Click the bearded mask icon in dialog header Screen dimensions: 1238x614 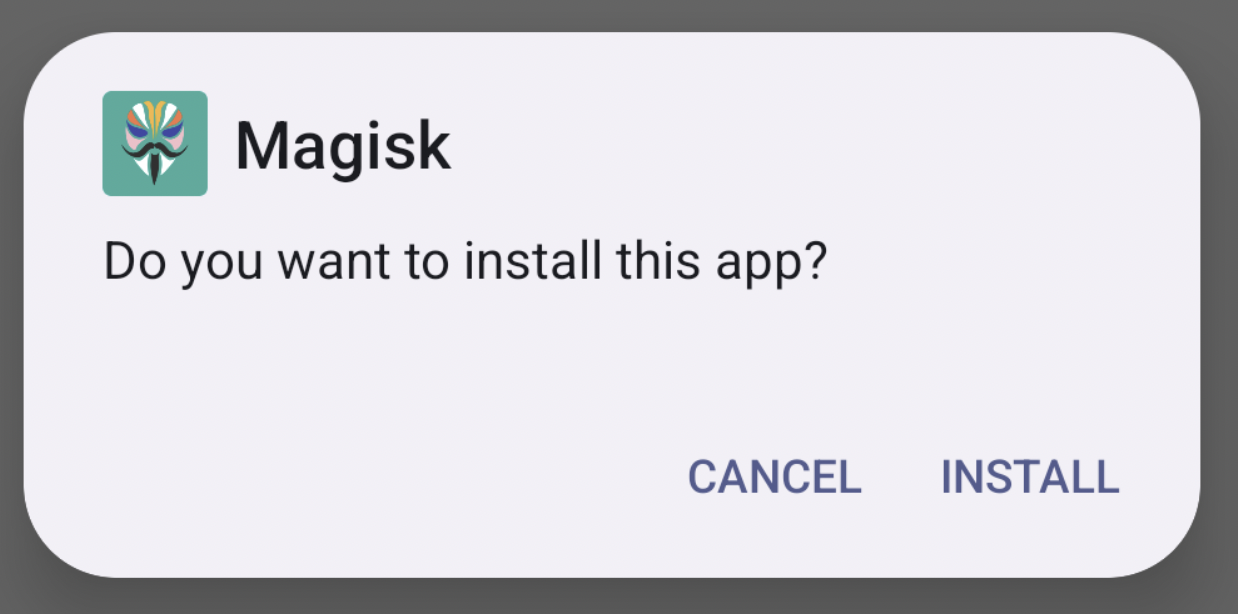[155, 143]
